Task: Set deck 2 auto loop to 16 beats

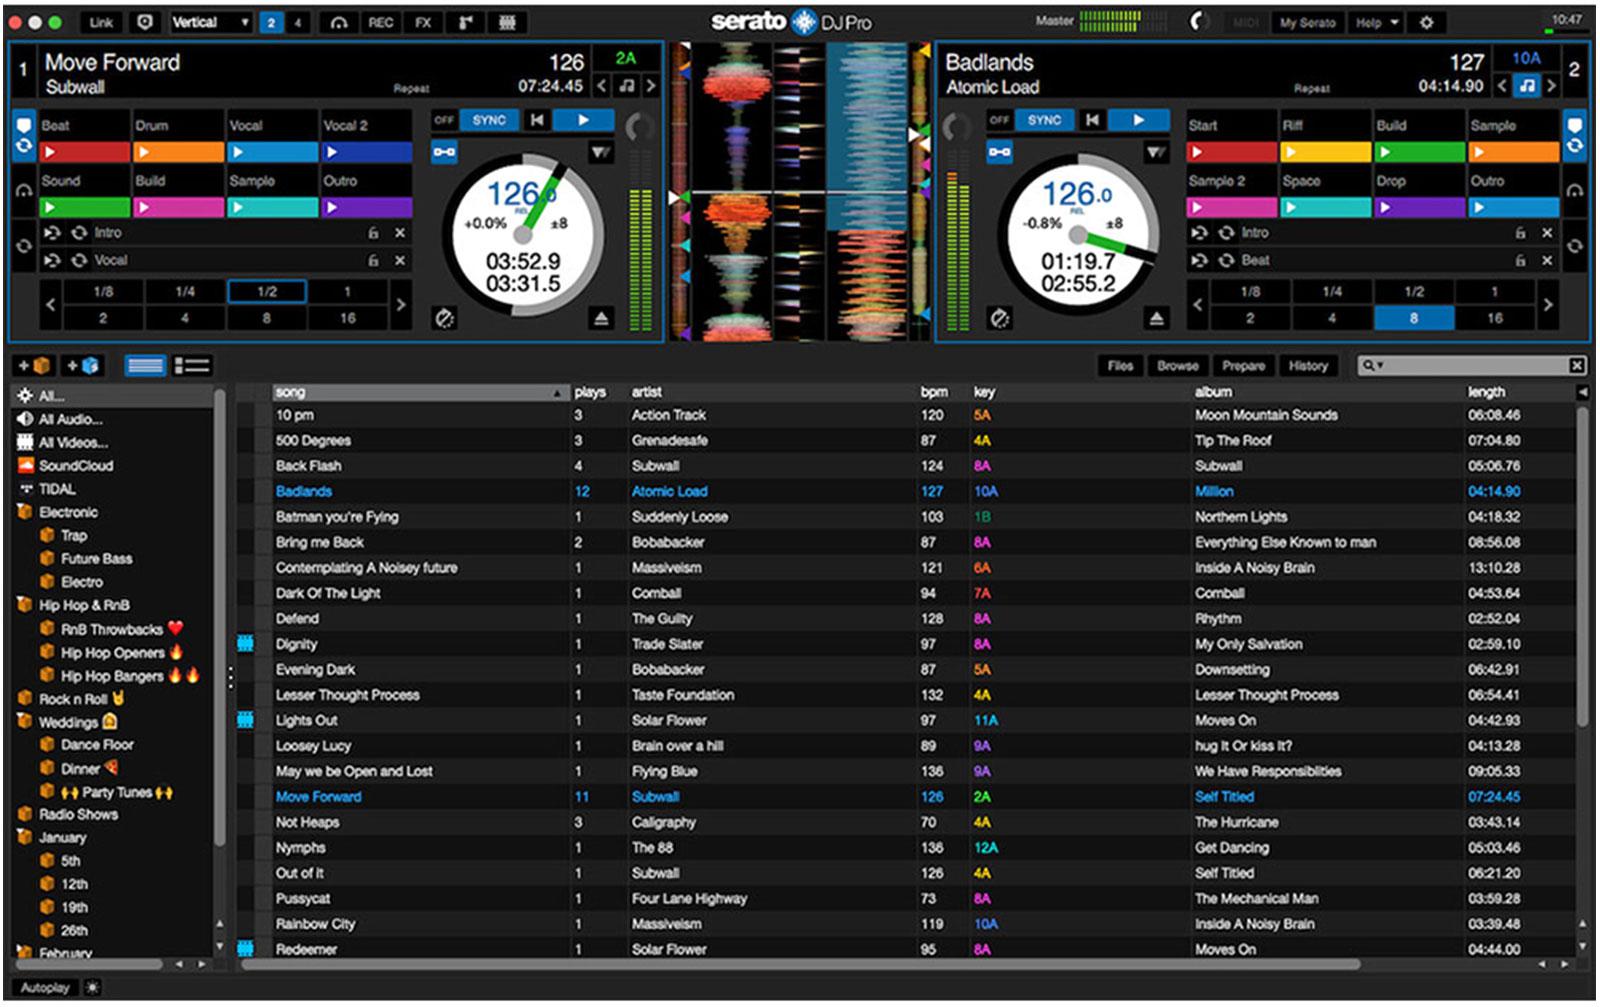Action: [x=1494, y=318]
